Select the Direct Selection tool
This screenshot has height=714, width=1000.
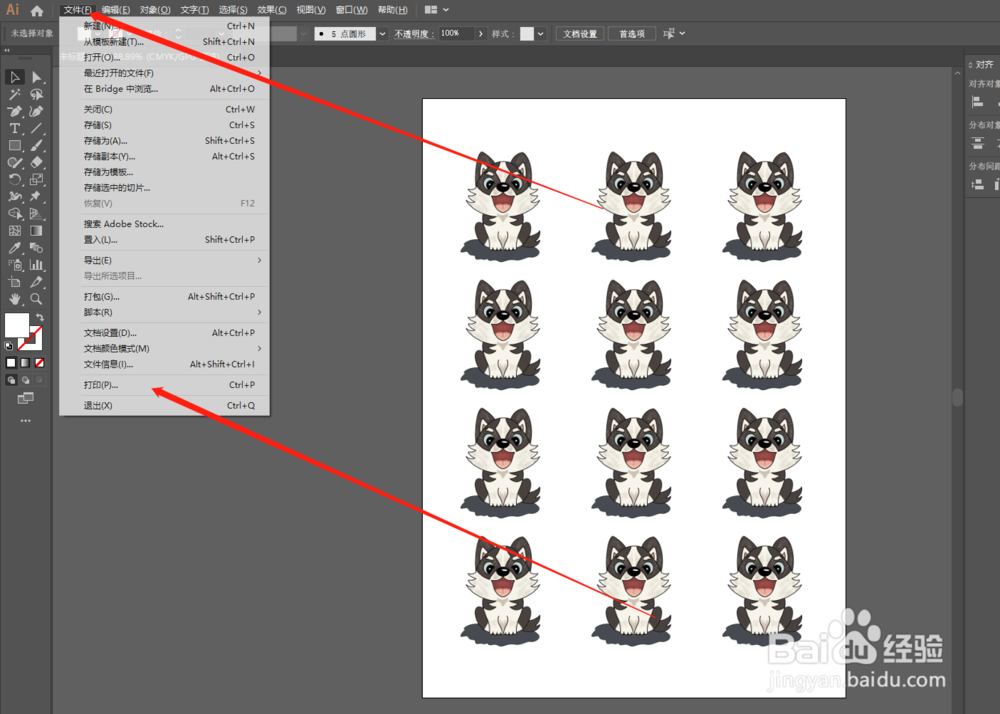[x=36, y=77]
